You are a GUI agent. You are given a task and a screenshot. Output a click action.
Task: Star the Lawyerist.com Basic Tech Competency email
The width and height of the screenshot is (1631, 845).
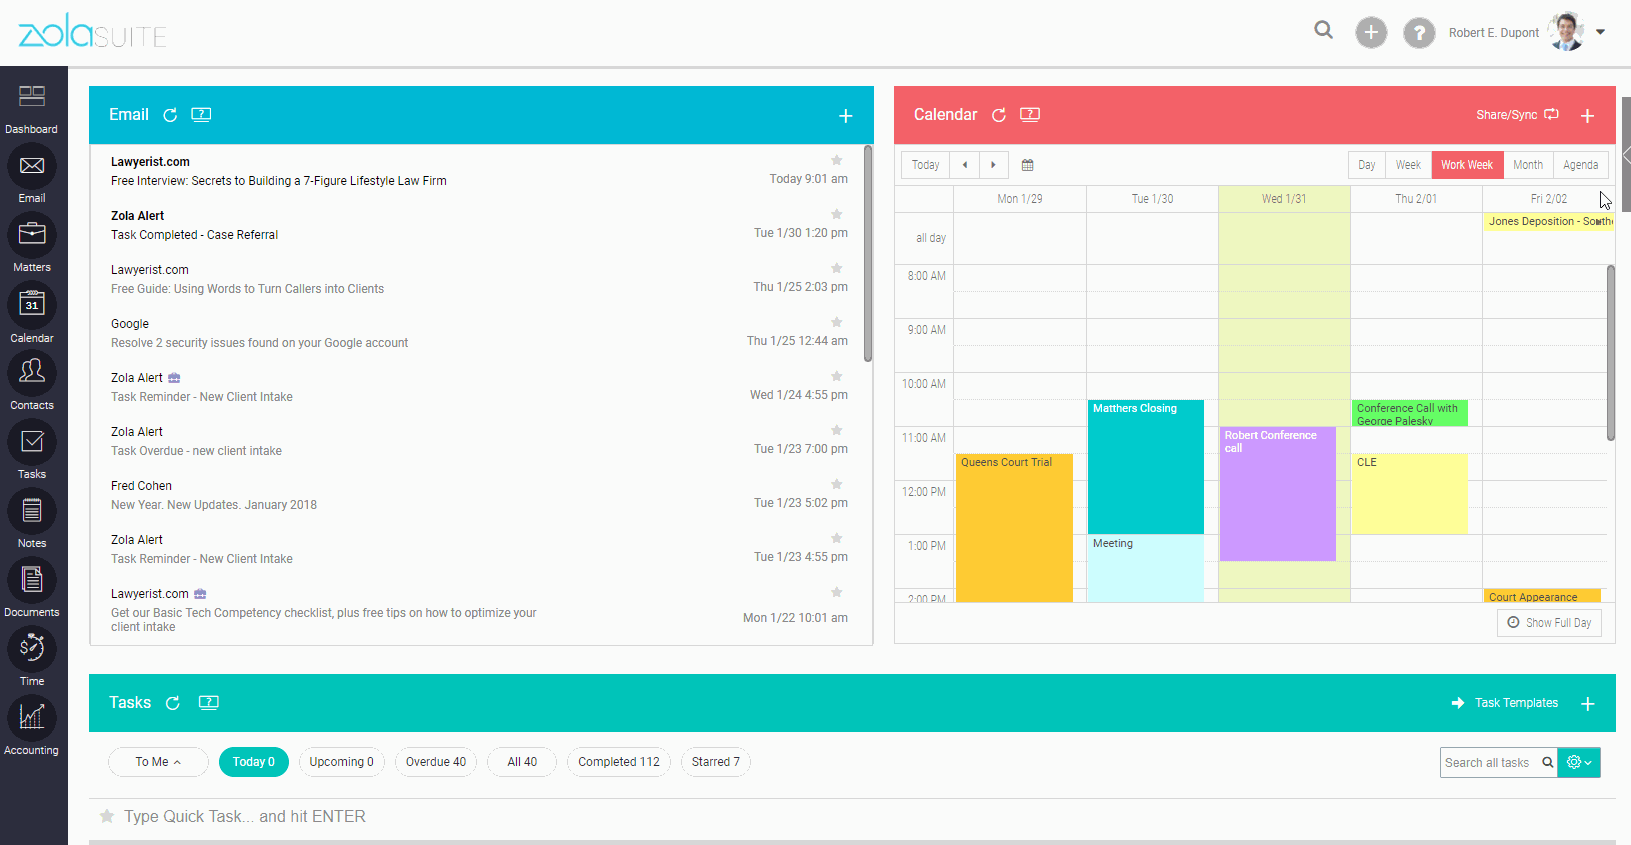[x=837, y=592]
